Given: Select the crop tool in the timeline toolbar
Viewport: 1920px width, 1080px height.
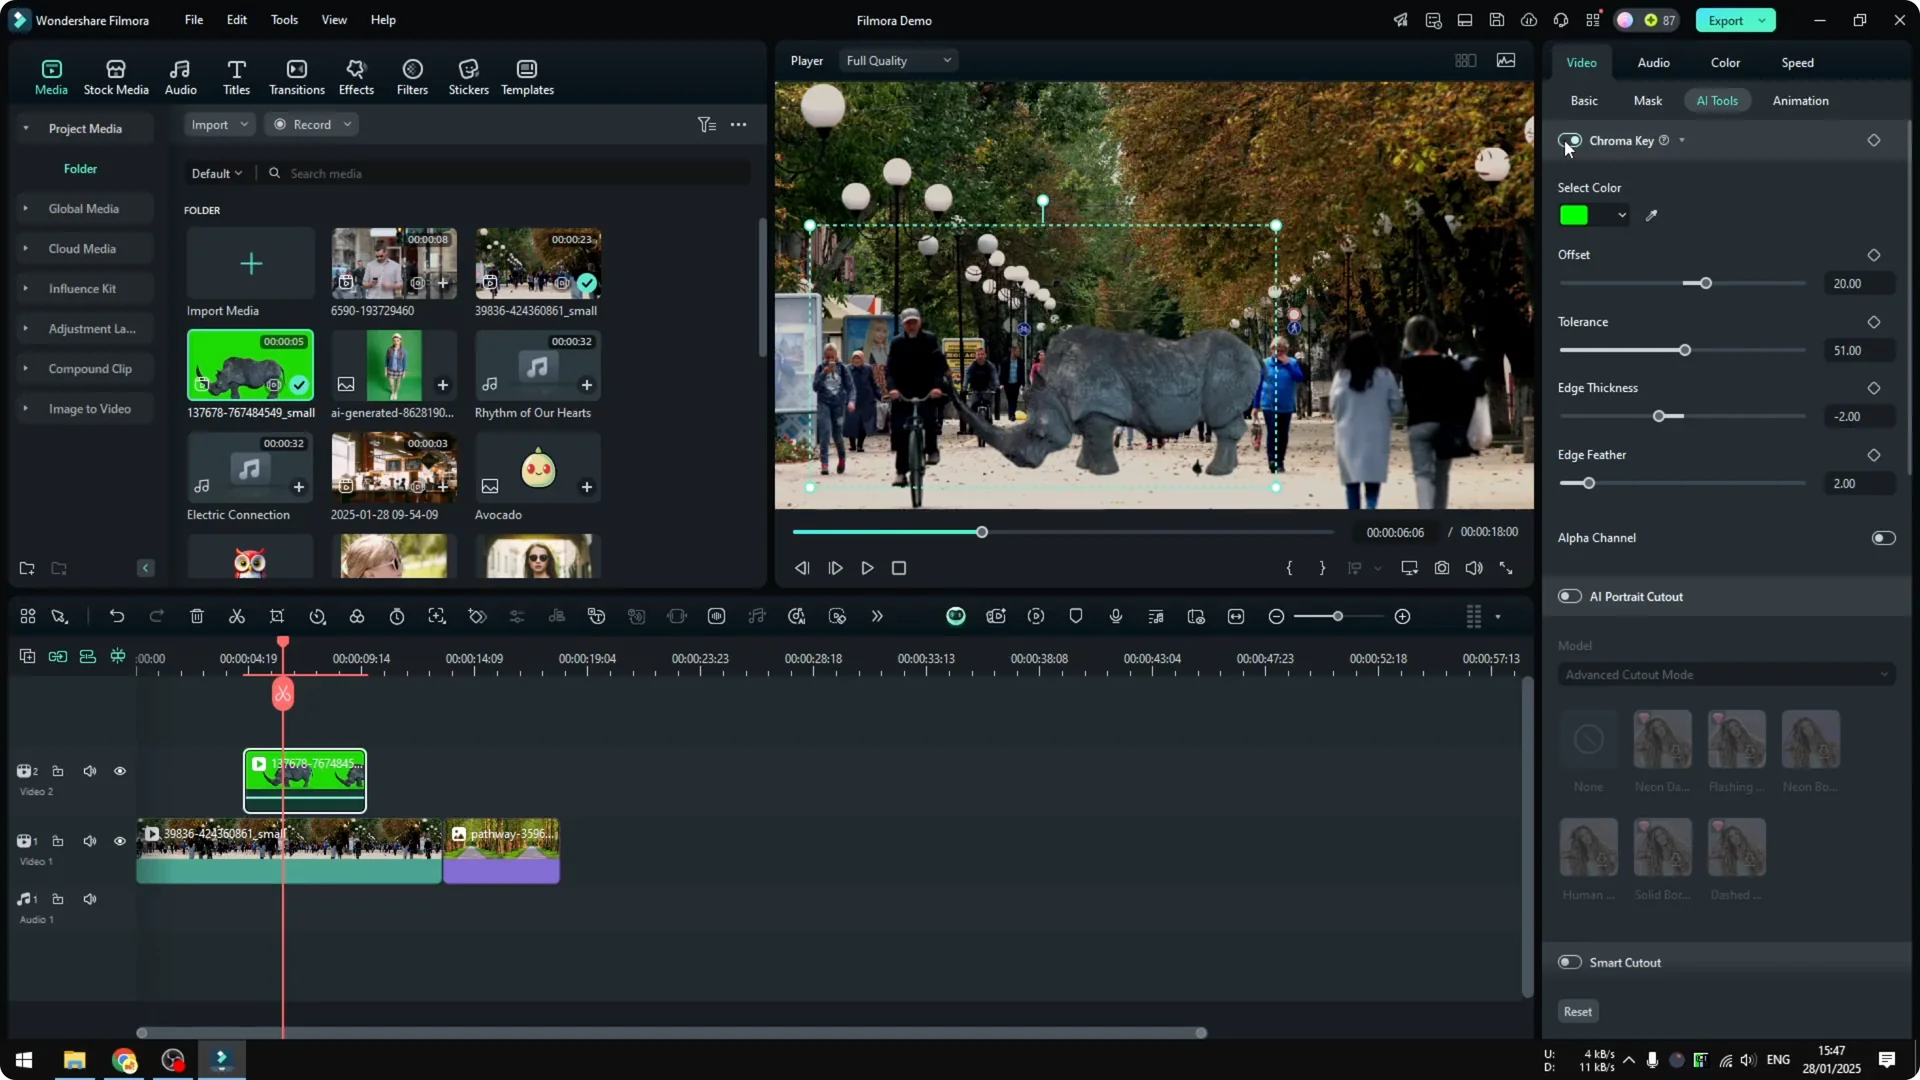Looking at the screenshot, I should [x=277, y=616].
